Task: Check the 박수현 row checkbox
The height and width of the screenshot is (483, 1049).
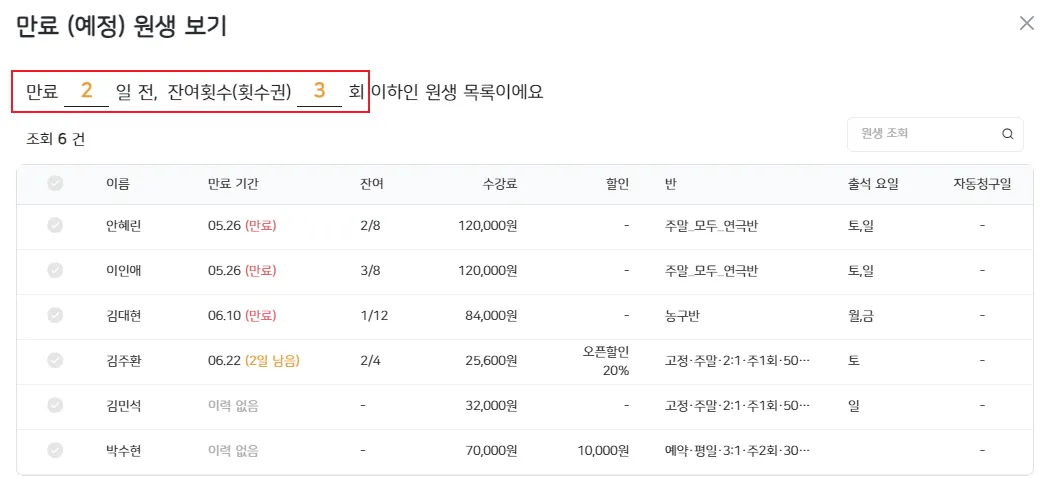Action: [x=55, y=450]
